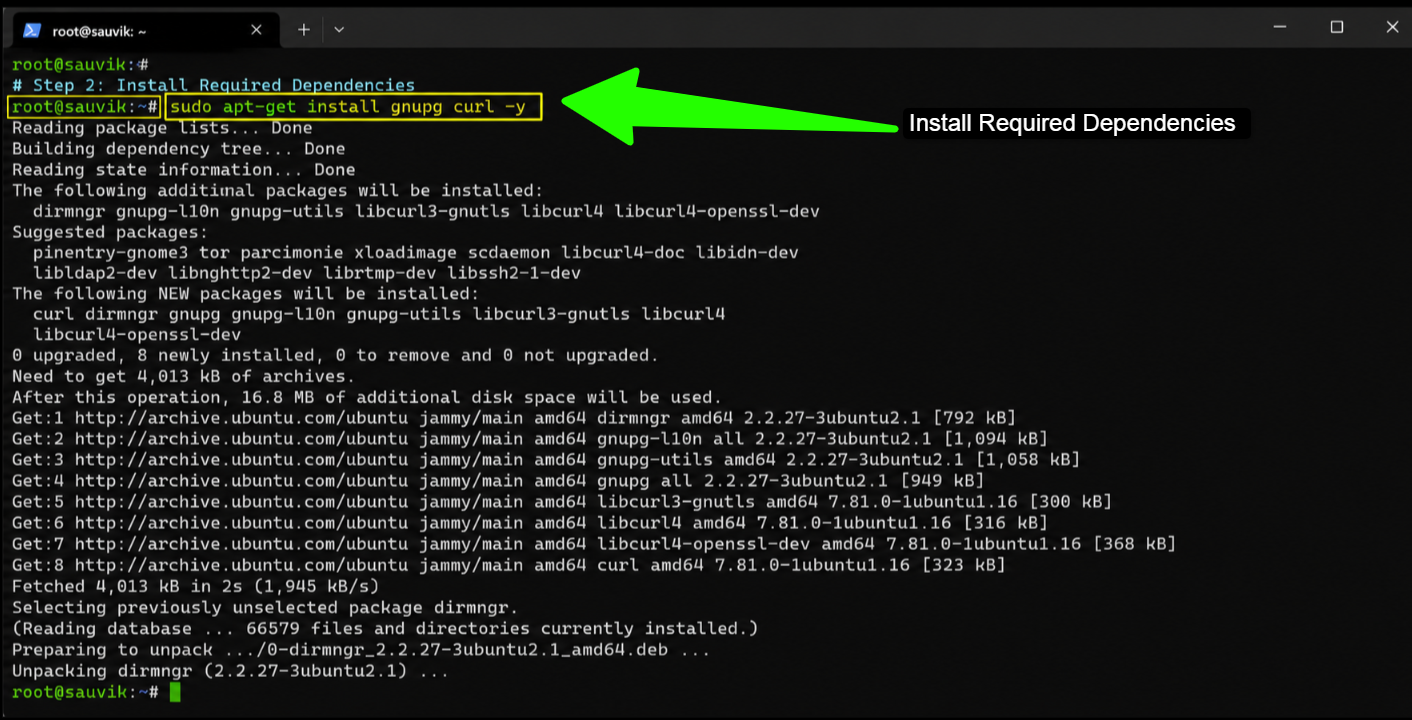Click the 'Get:5' libcurl3-gnutls download line
This screenshot has width=1412, height=720.
coord(562,502)
